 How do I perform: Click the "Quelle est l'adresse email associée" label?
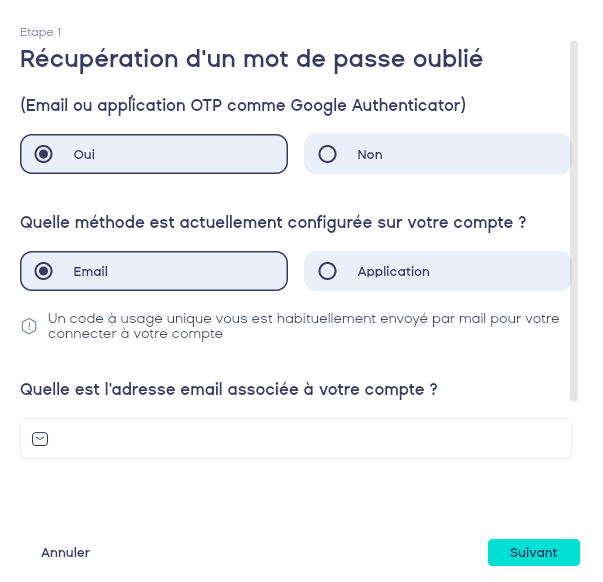coord(229,389)
